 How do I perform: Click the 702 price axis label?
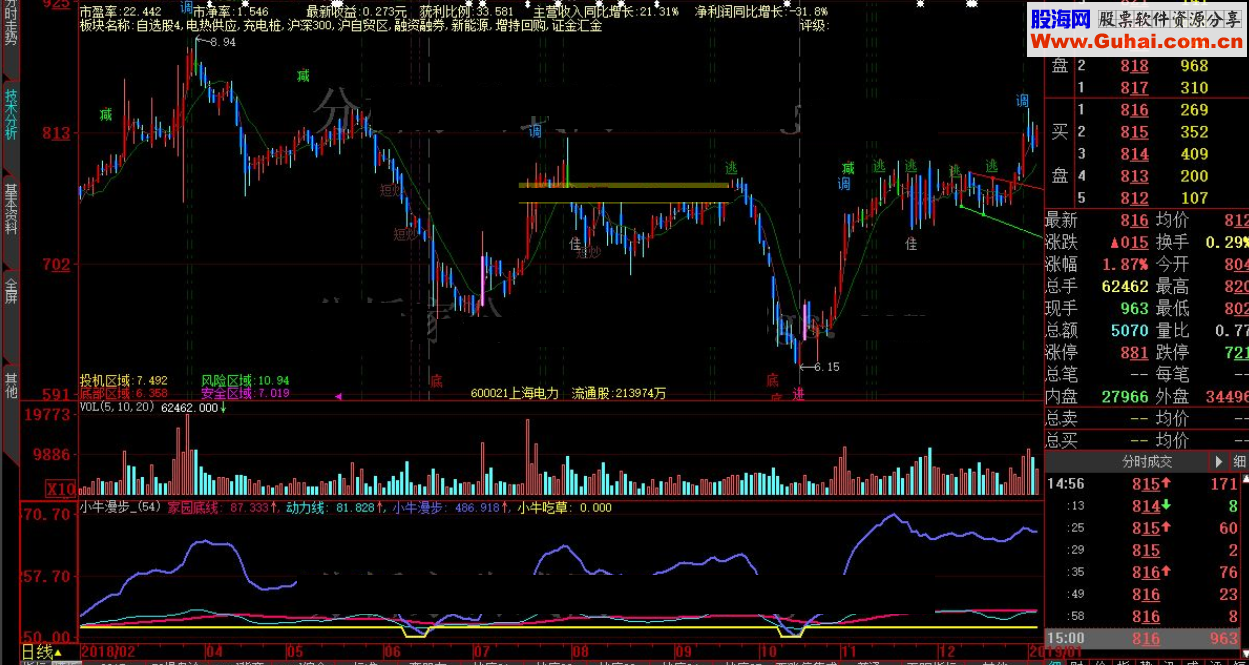(57, 265)
